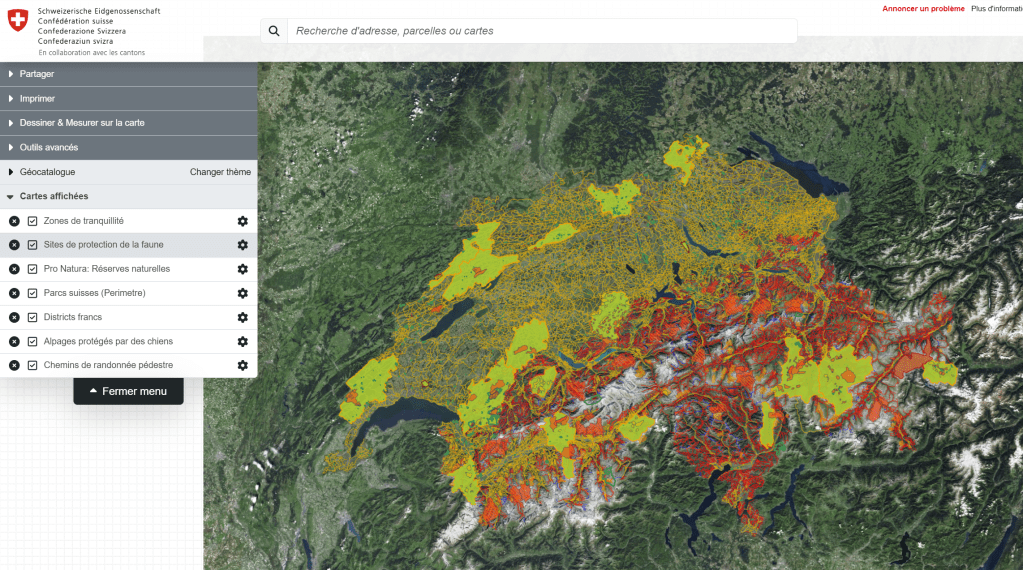This screenshot has height=570, width=1023.
Task: Expand the Imprimer section
Action: tap(37, 99)
